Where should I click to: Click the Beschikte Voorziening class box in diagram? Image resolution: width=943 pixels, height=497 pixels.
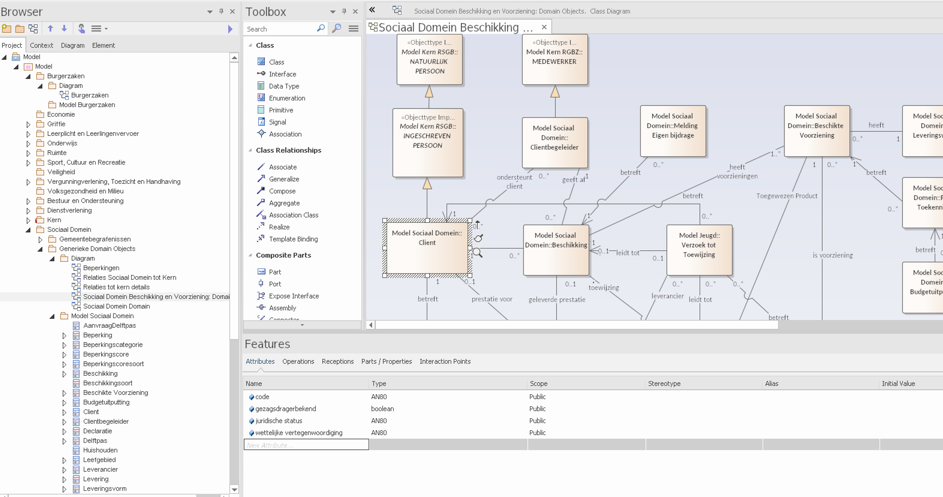816,131
